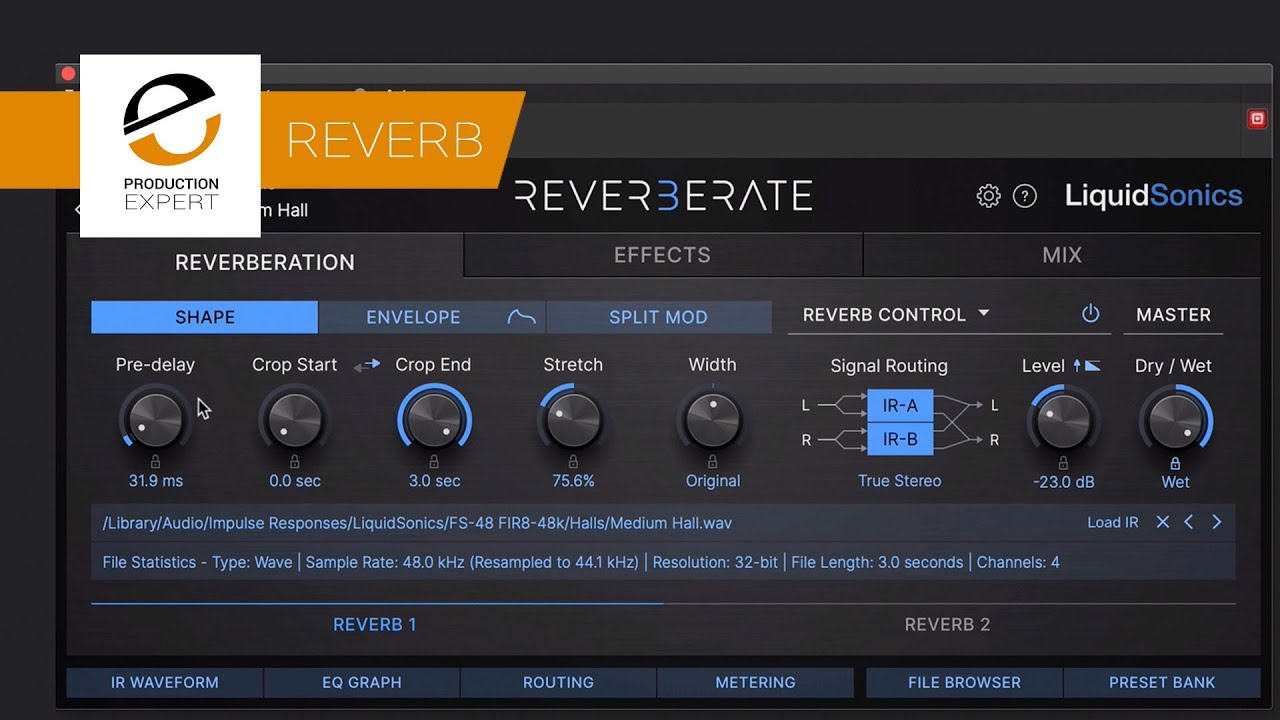
Task: Open the Preset Bank panel
Action: pos(1162,682)
